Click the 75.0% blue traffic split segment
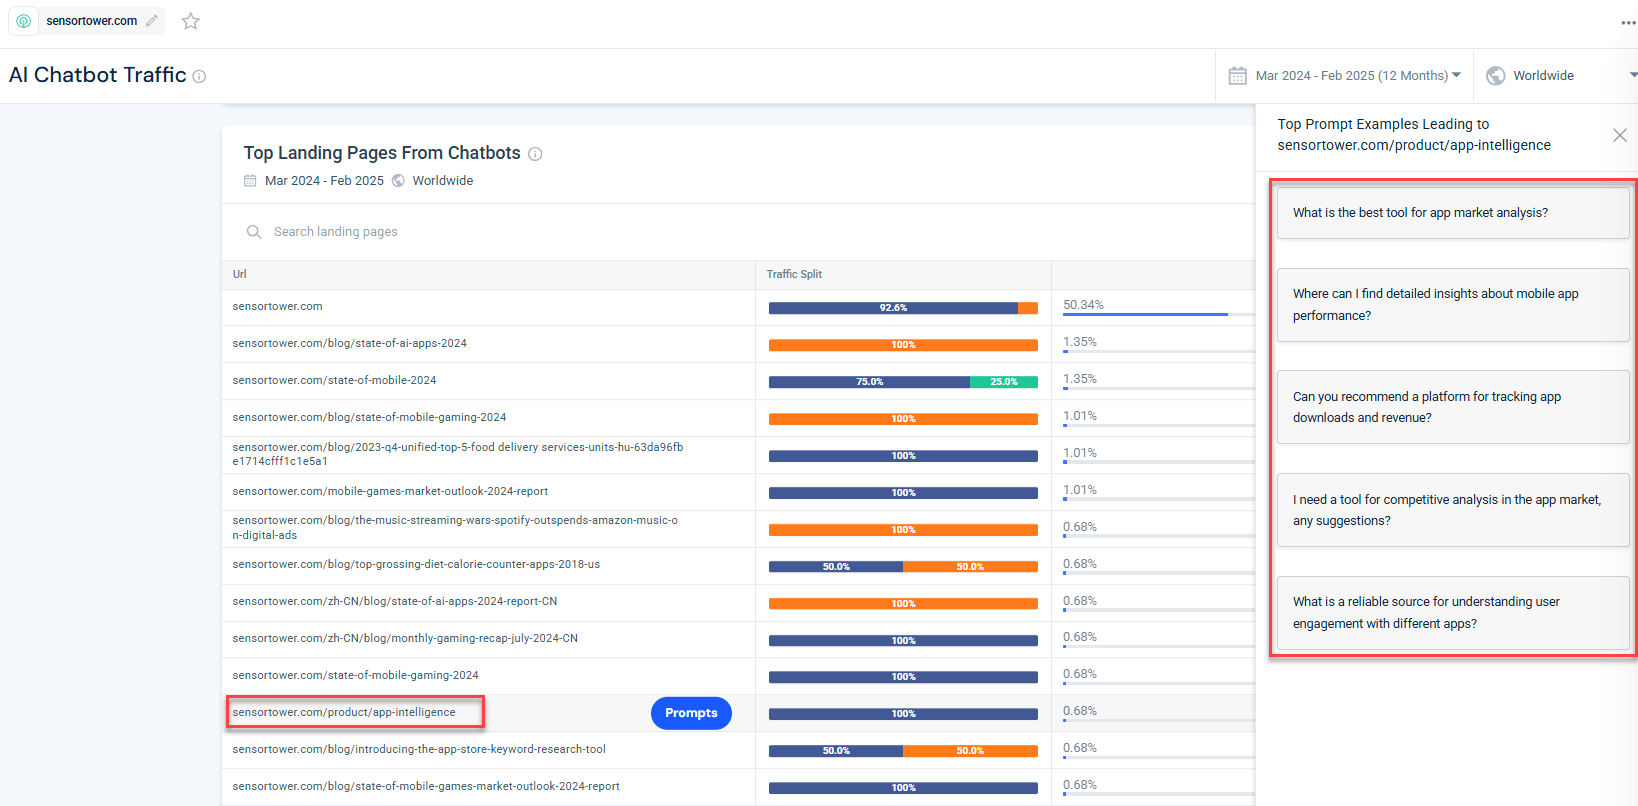1638x806 pixels. [x=869, y=382]
